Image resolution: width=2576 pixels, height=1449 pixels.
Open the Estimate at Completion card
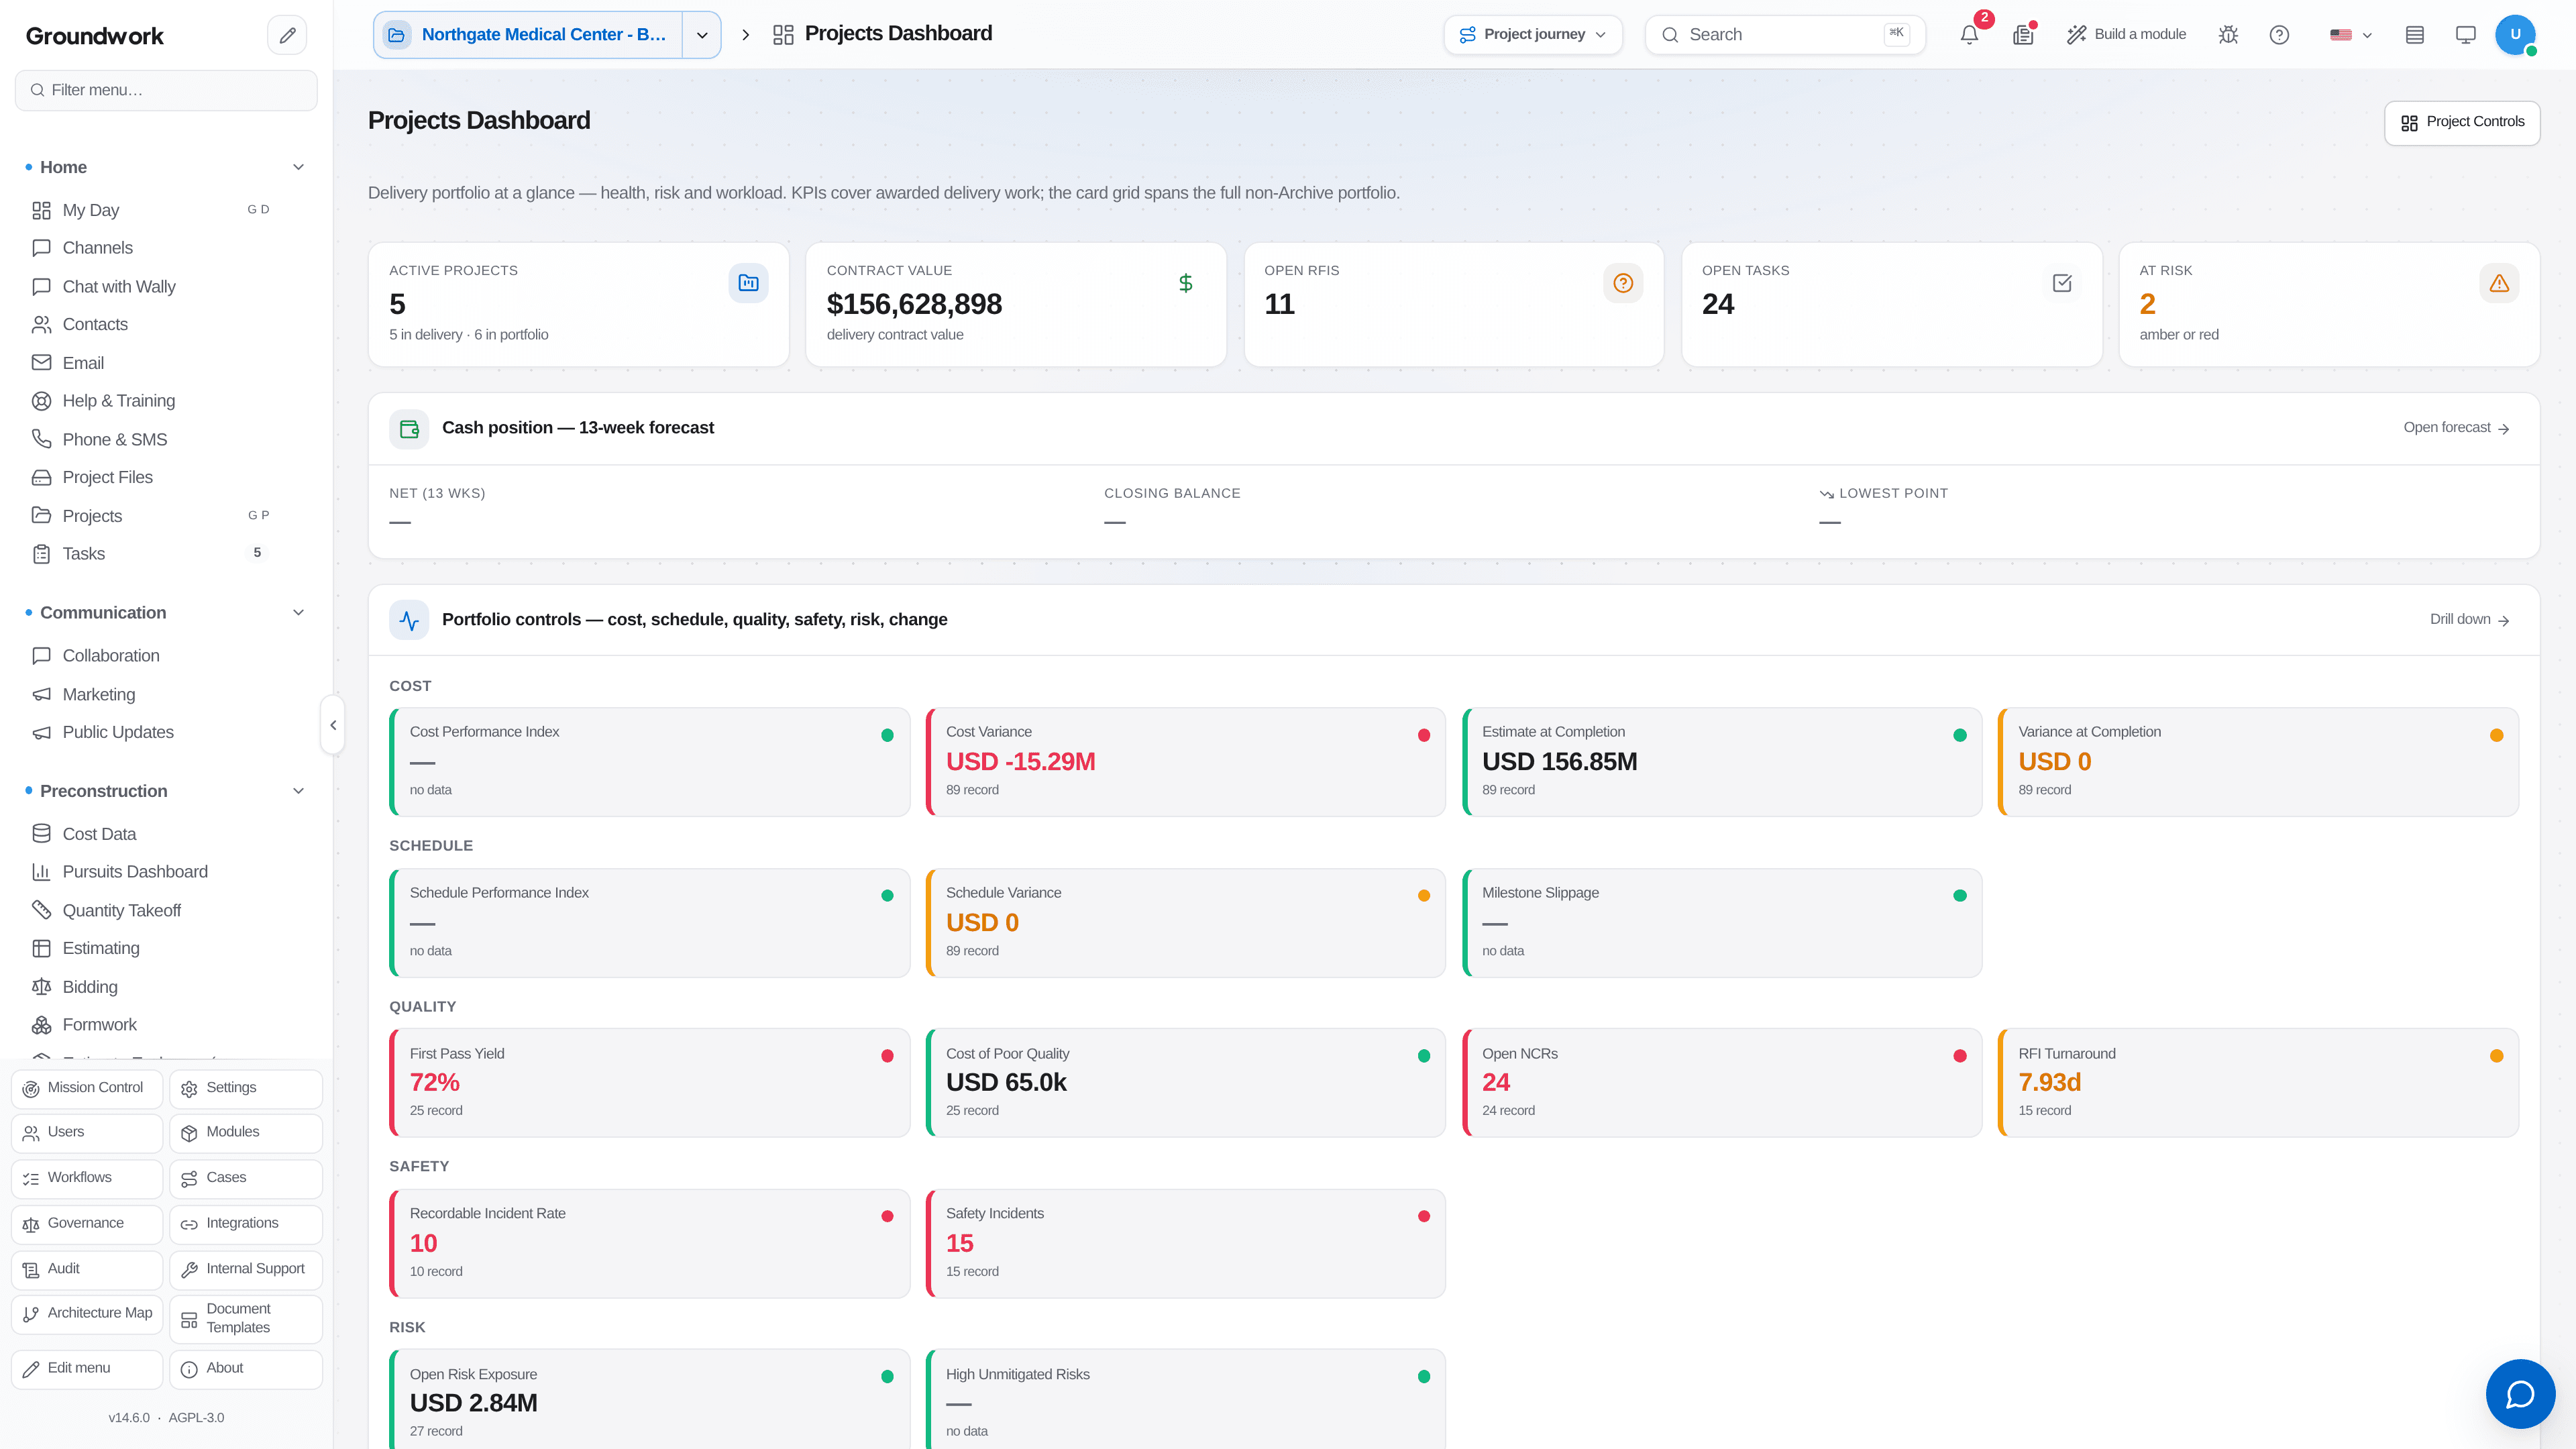click(1722, 762)
